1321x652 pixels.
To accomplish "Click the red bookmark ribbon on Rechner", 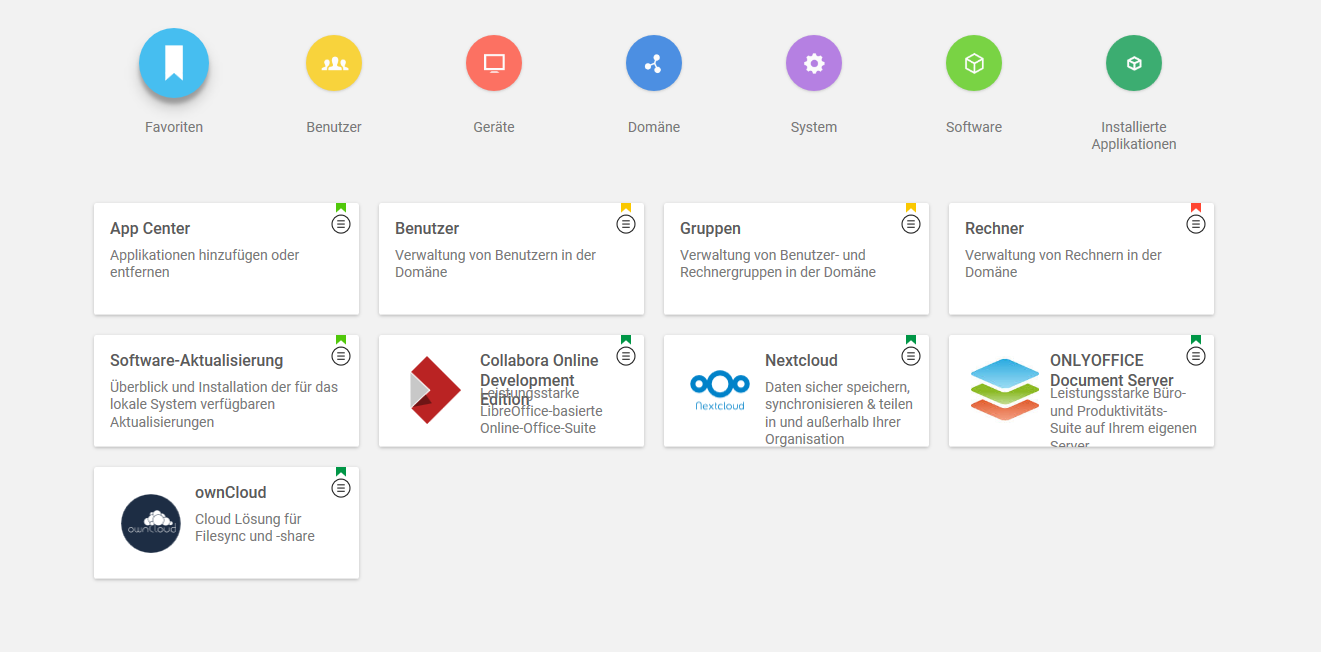I will [x=1196, y=208].
